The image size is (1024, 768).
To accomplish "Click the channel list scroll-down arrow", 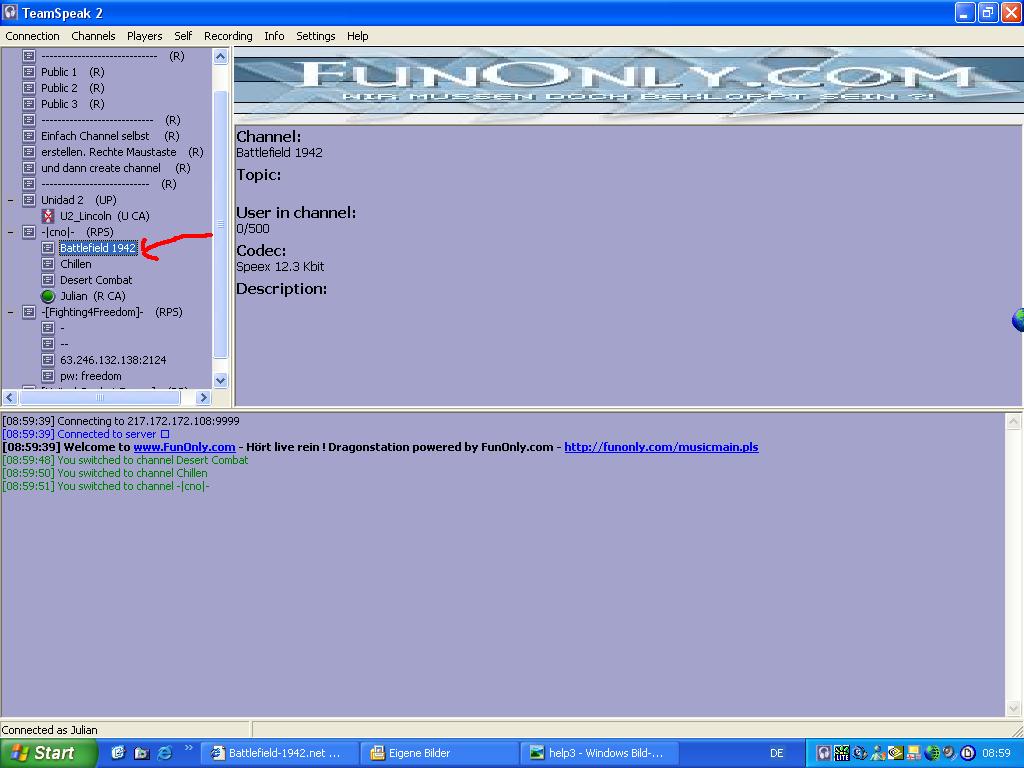I will click(221, 380).
